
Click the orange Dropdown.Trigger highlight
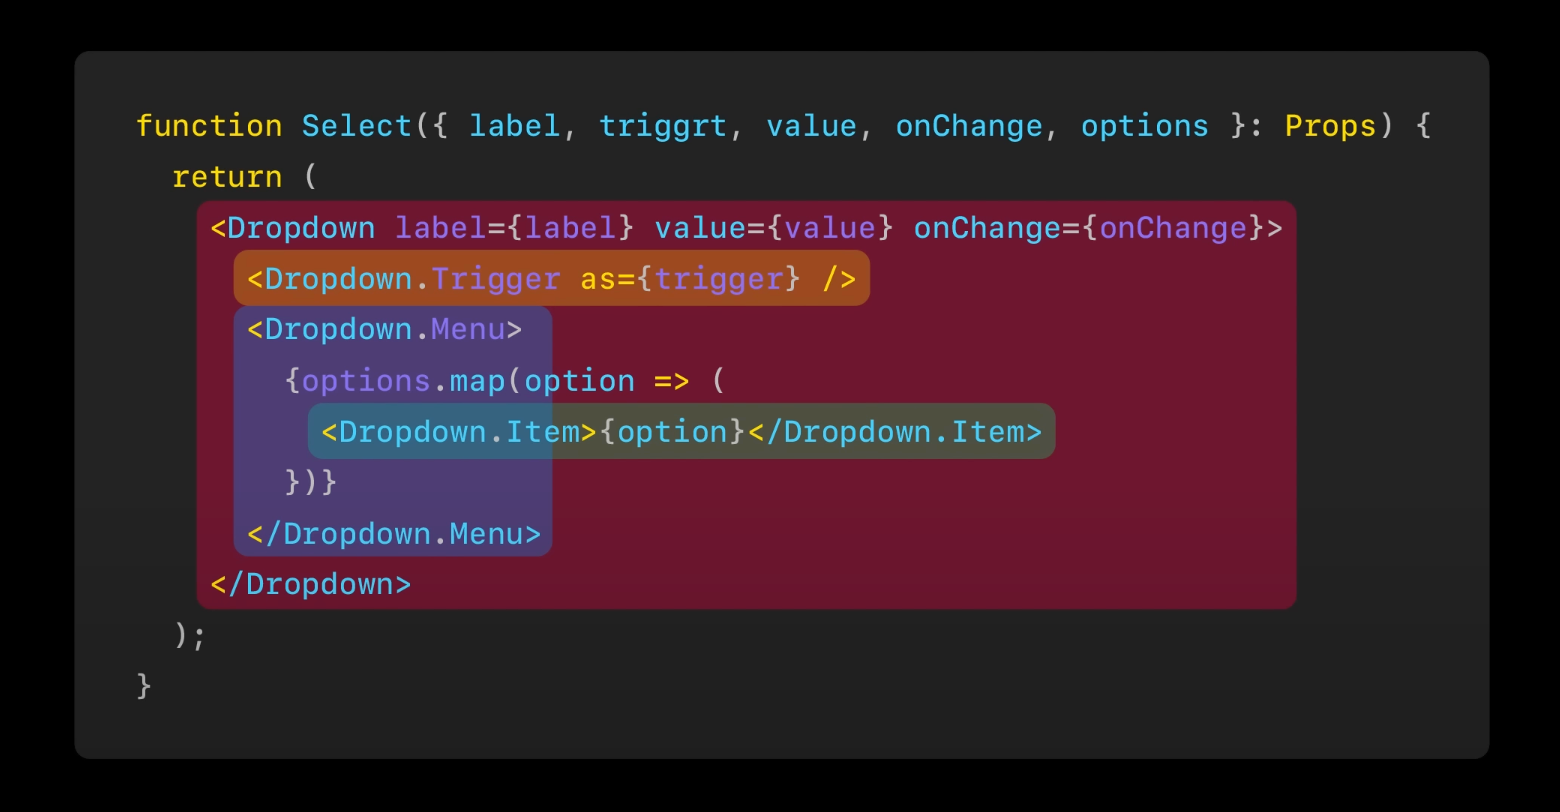point(552,278)
